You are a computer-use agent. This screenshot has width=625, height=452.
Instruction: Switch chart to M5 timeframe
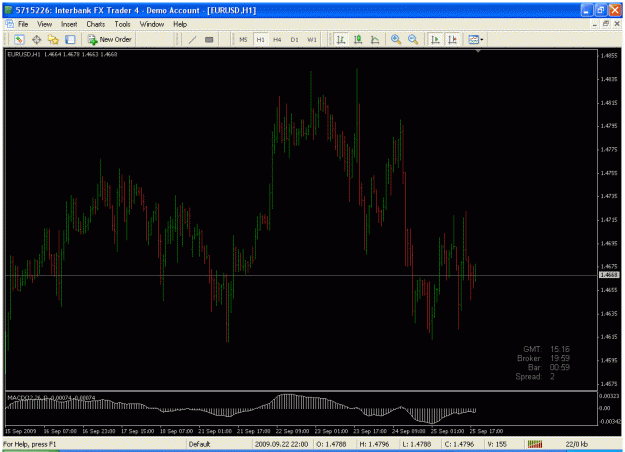[243, 39]
